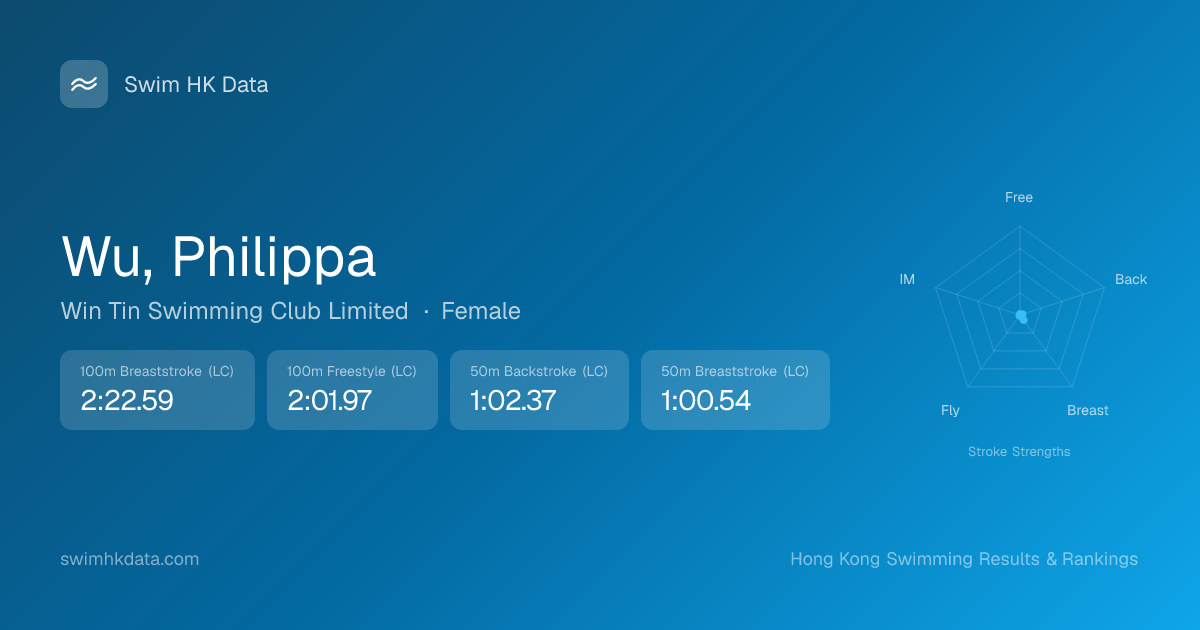The height and width of the screenshot is (630, 1200).
Task: Click the 2:01.97 time value
Action: coord(330,401)
